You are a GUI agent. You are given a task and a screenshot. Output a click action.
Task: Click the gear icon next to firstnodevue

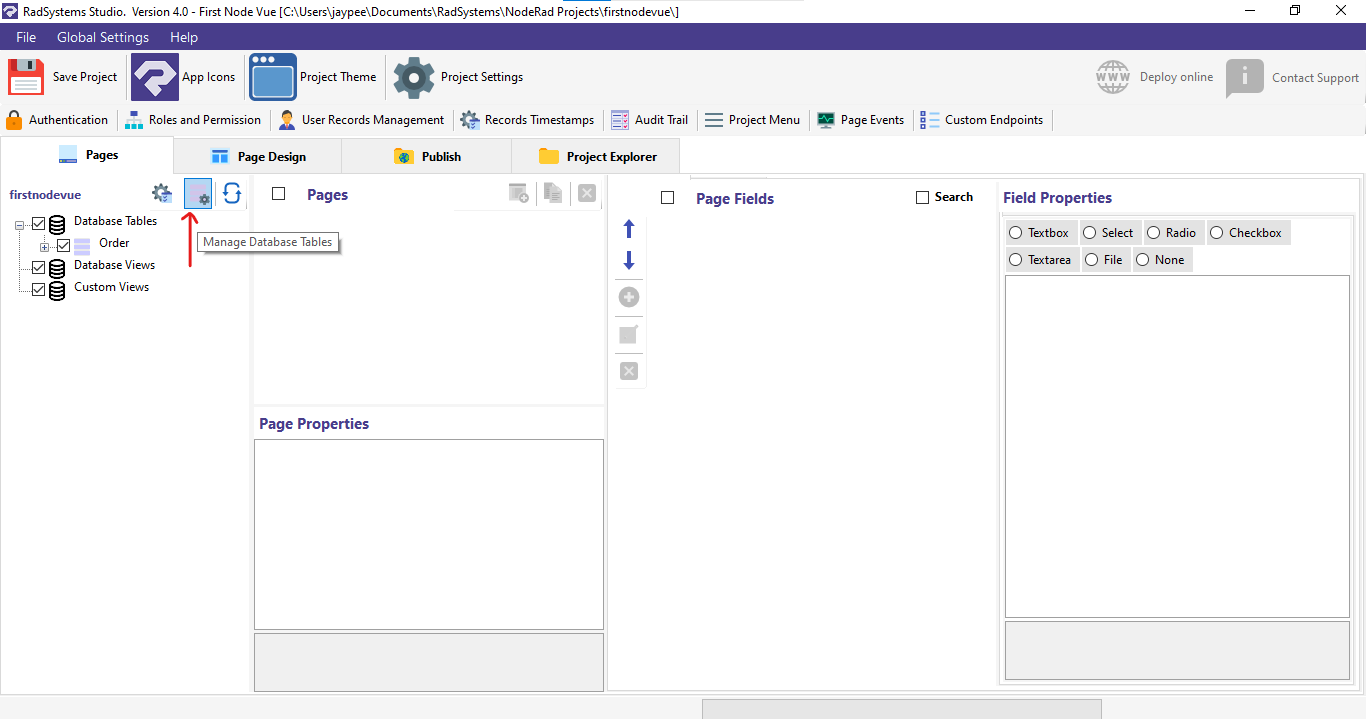tap(161, 194)
